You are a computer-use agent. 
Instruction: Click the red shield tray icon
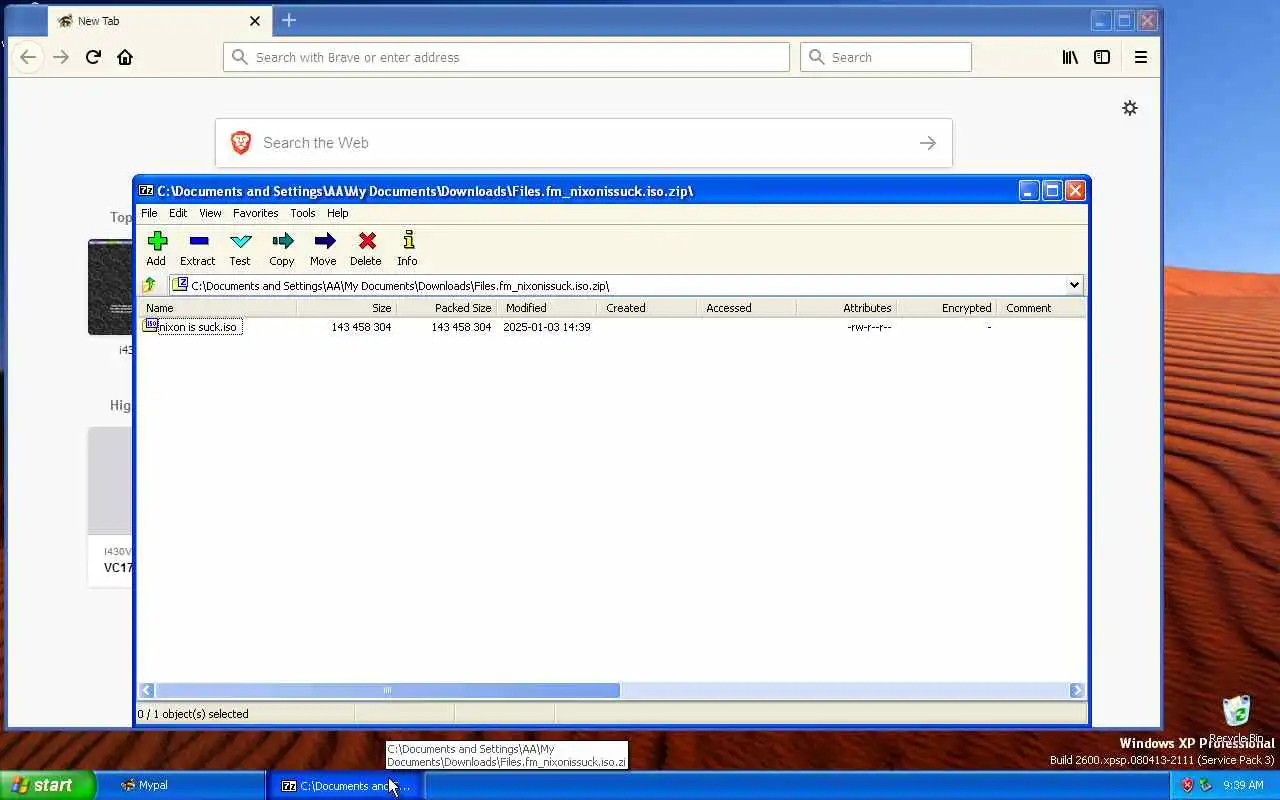1187,785
